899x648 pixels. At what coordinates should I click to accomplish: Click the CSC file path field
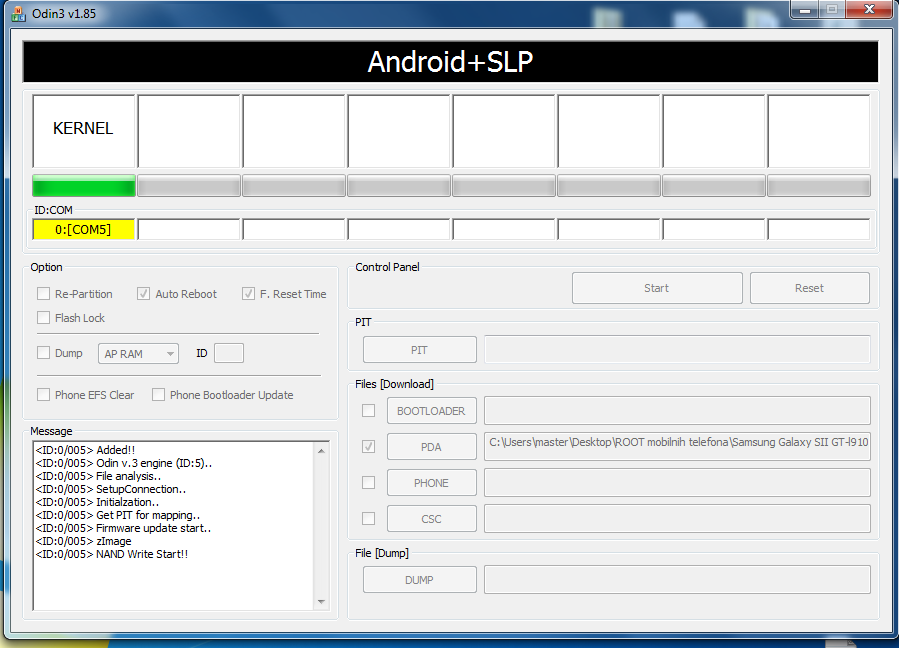(x=677, y=519)
